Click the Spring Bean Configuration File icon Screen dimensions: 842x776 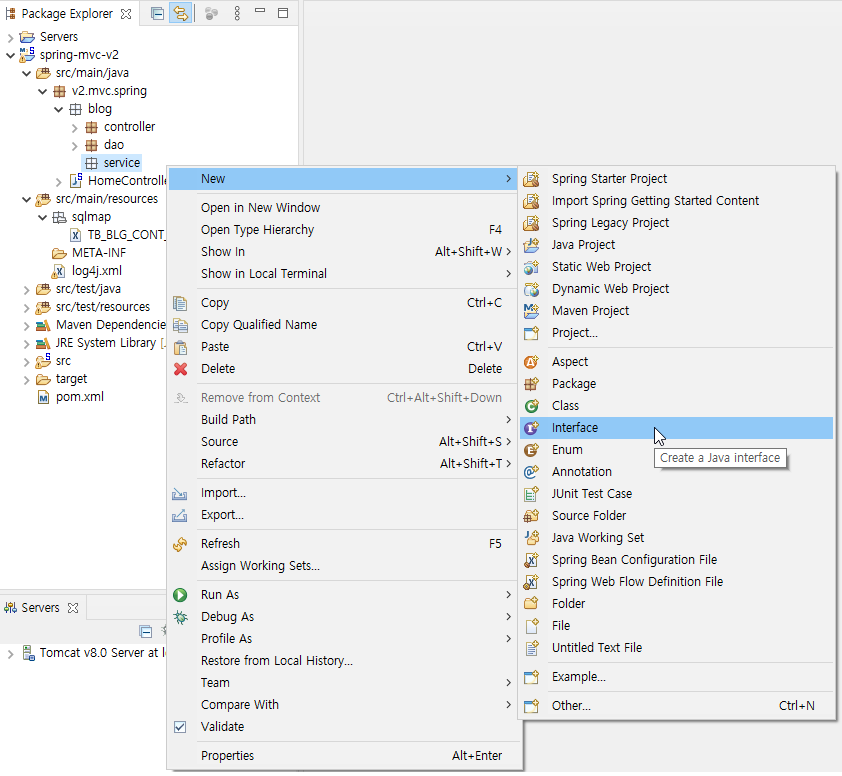[531, 560]
